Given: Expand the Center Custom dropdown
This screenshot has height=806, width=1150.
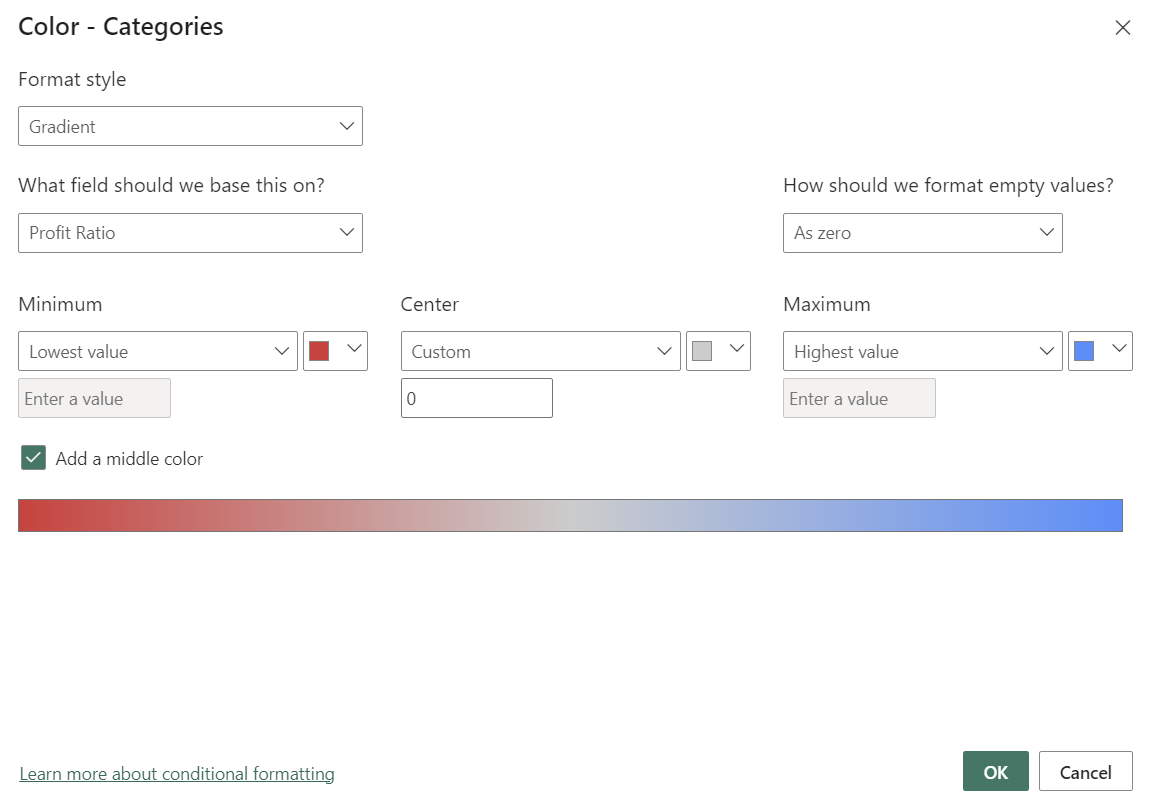Looking at the screenshot, I should (540, 352).
